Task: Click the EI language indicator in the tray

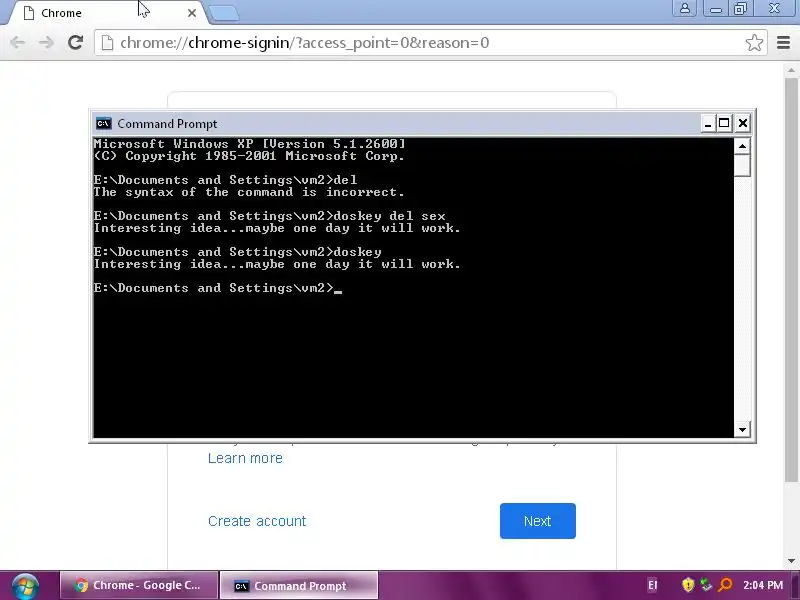Action: pos(653,585)
